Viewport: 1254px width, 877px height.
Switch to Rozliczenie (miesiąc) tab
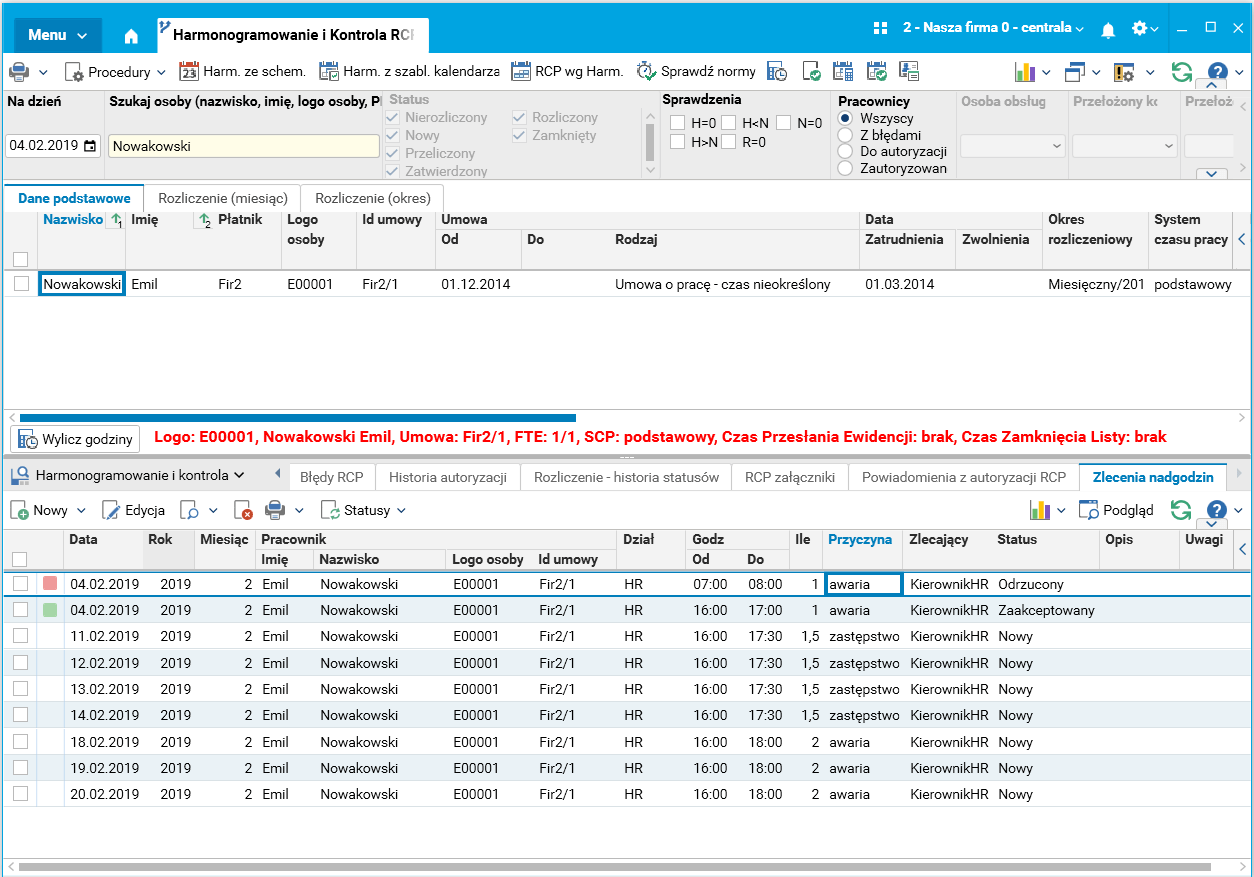point(222,198)
